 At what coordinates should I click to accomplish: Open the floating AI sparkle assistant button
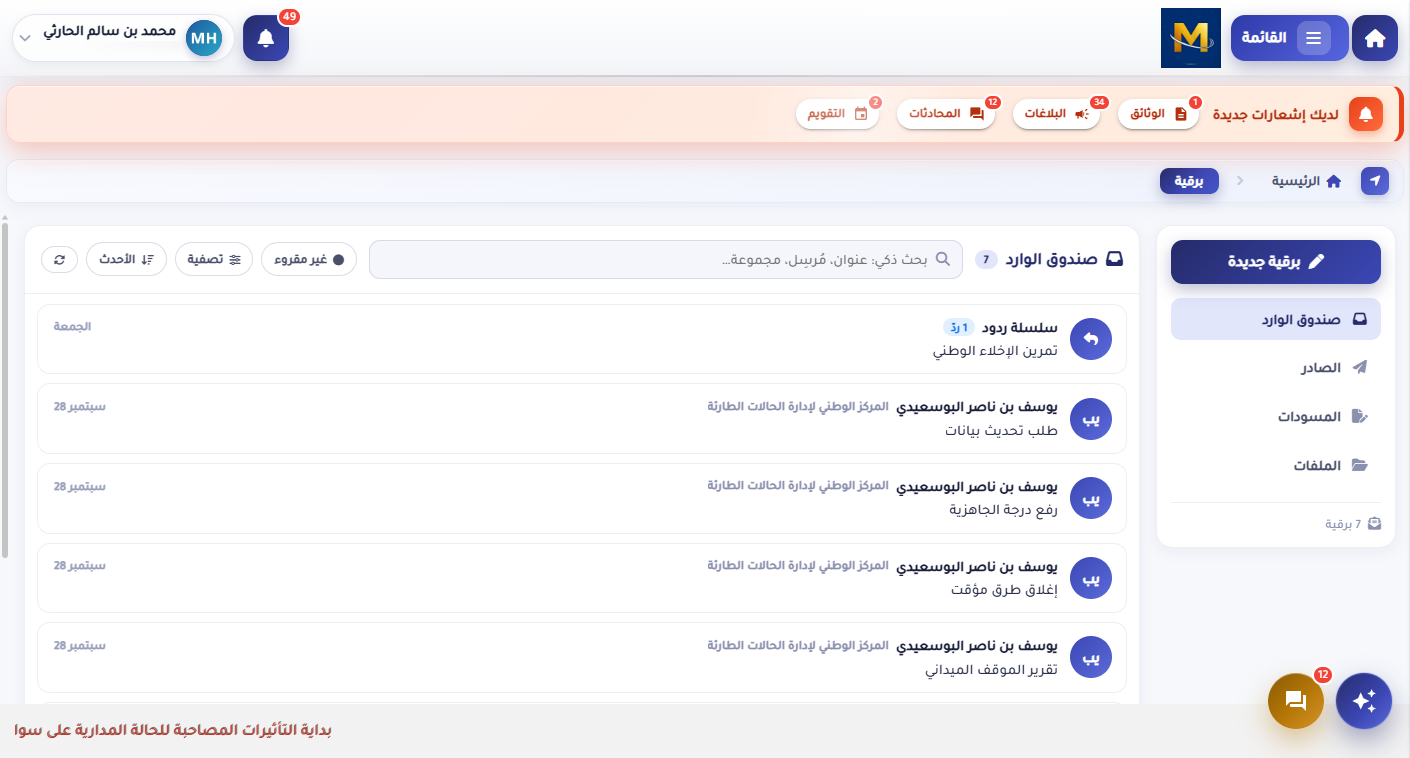[x=1364, y=701]
